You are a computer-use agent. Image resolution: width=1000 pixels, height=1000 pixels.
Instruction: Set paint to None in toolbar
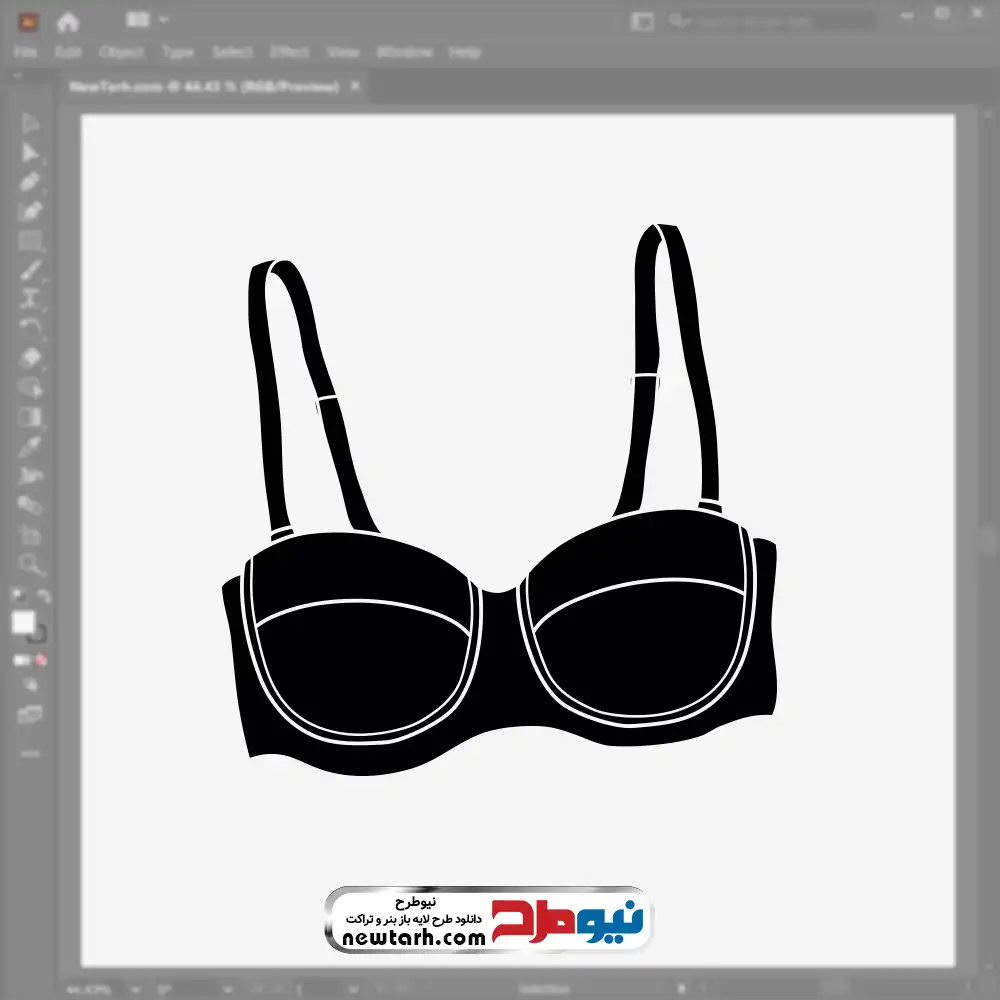pyautogui.click(x=42, y=661)
